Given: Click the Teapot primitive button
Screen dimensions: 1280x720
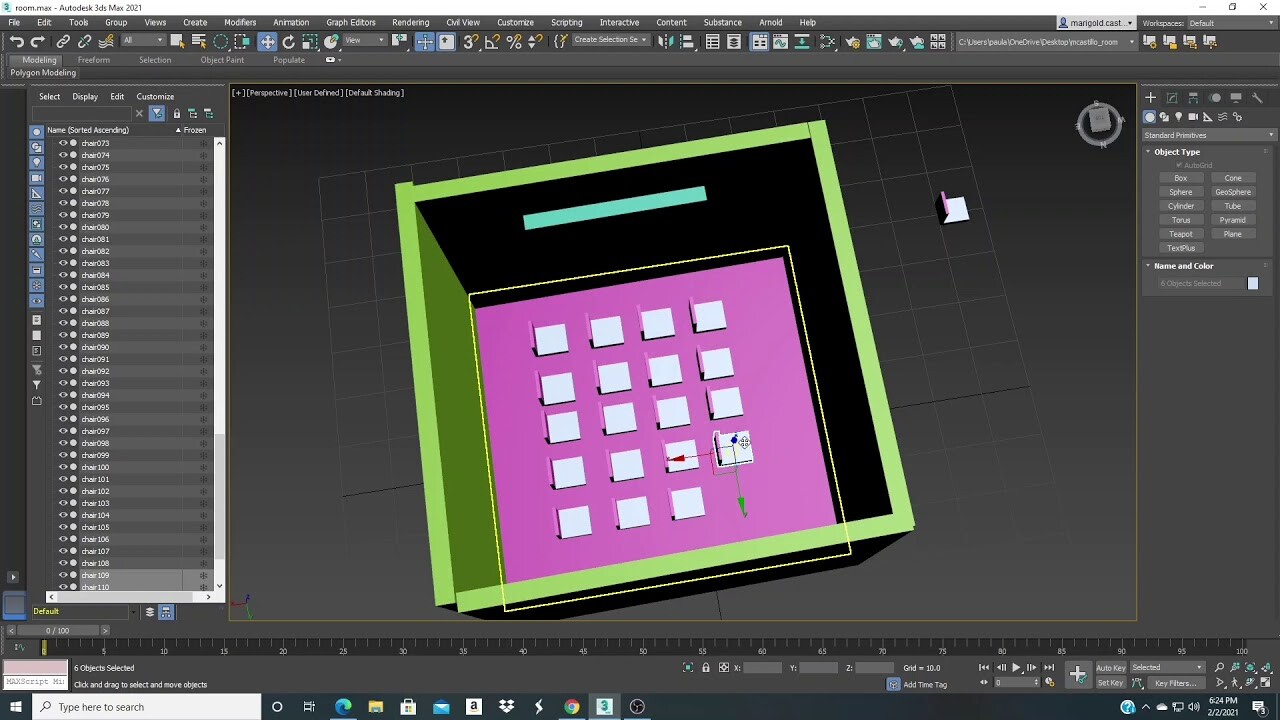Looking at the screenshot, I should 1180,233.
